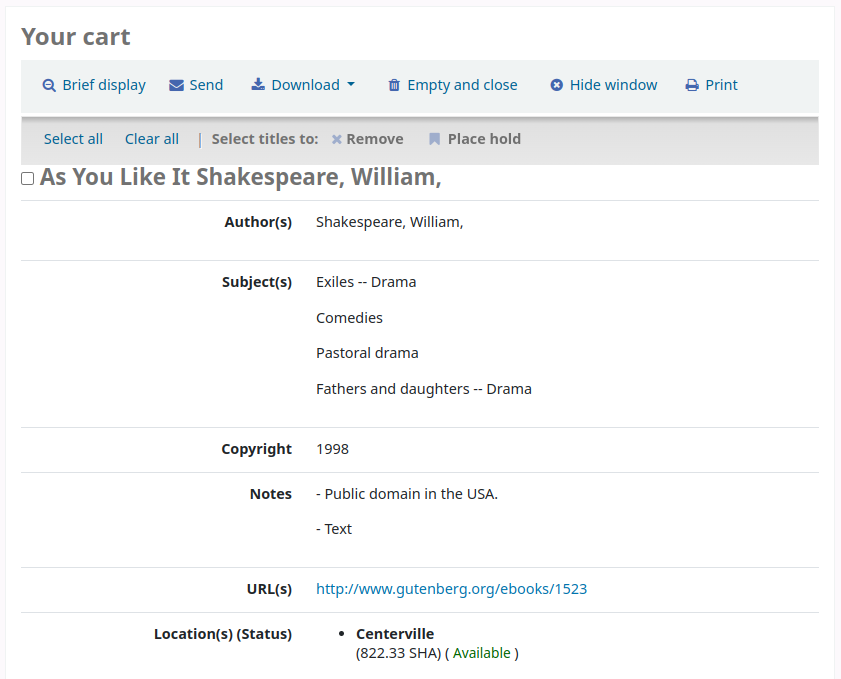Click Place hold for selected titles

tap(474, 139)
